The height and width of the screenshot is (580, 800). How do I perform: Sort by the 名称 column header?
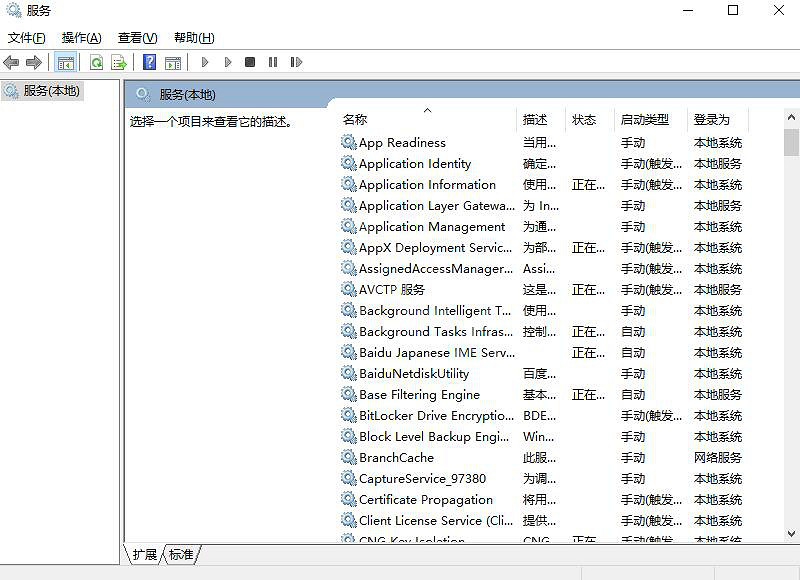click(x=355, y=119)
